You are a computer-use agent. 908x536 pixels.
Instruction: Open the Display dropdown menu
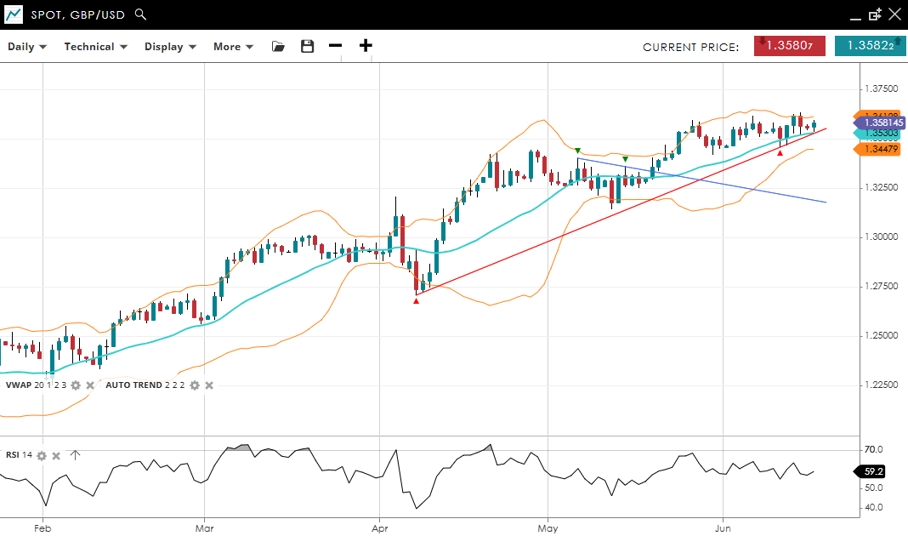pos(169,46)
